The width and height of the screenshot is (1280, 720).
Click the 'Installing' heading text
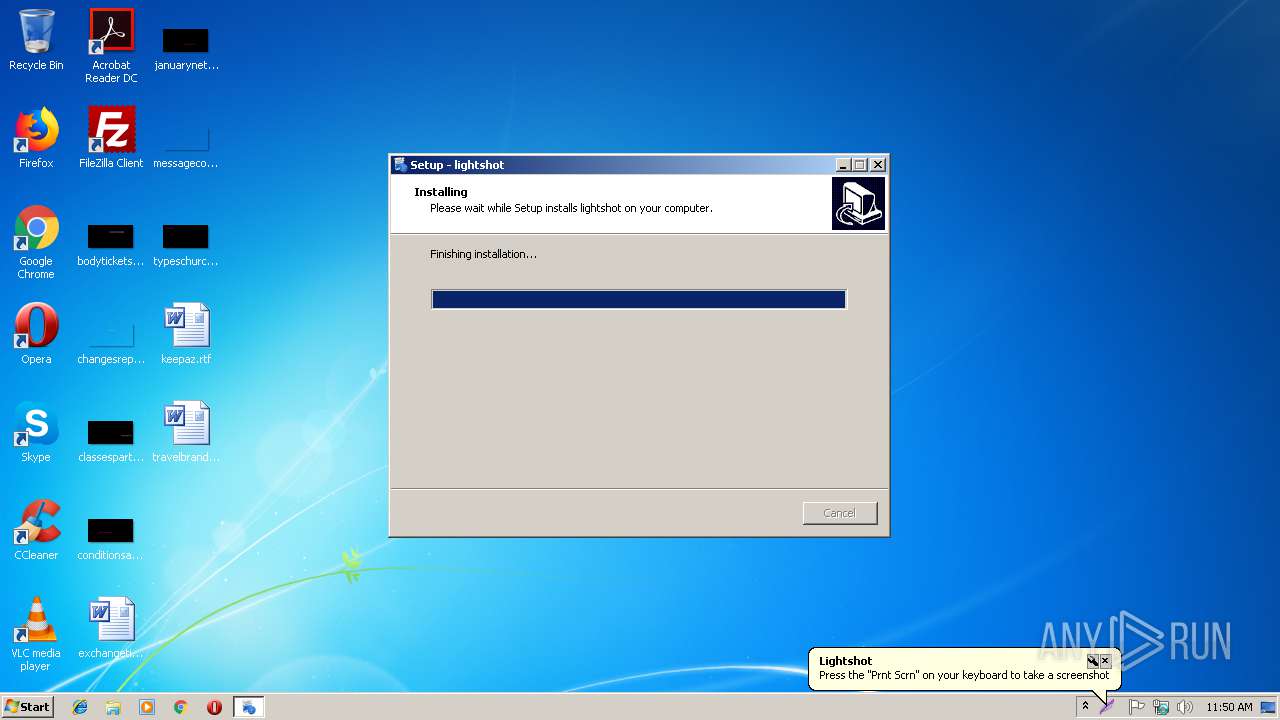441,192
